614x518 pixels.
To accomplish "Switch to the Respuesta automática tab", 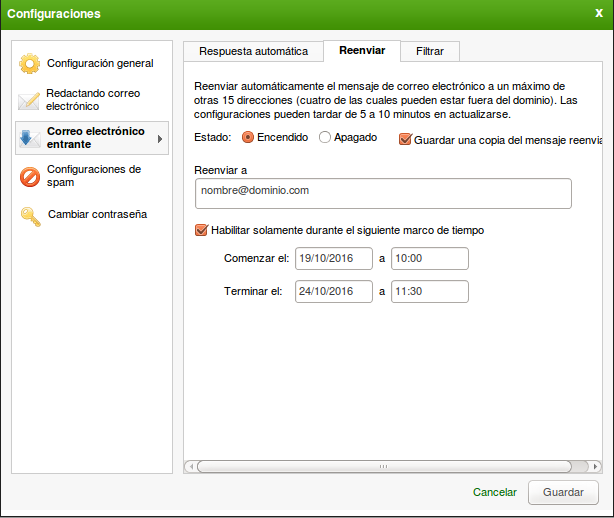I will coord(253,51).
